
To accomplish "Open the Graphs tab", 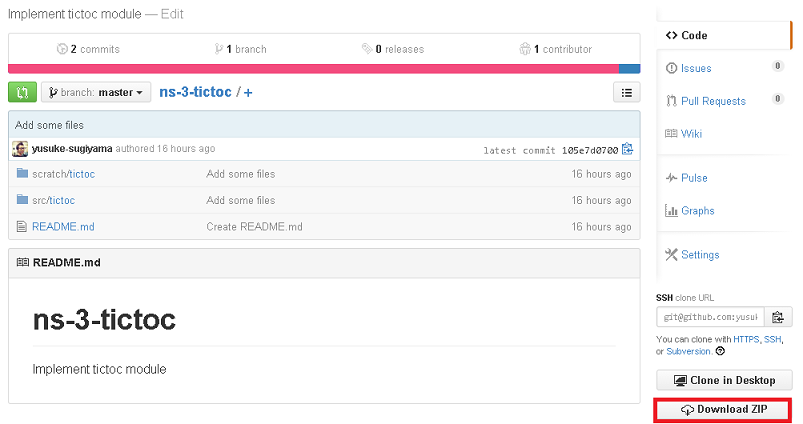I will [698, 210].
